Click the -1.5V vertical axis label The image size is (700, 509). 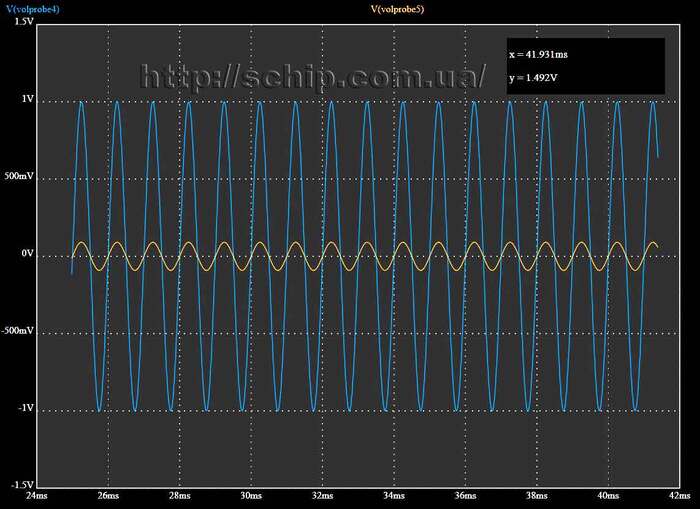pyautogui.click(x=22, y=485)
